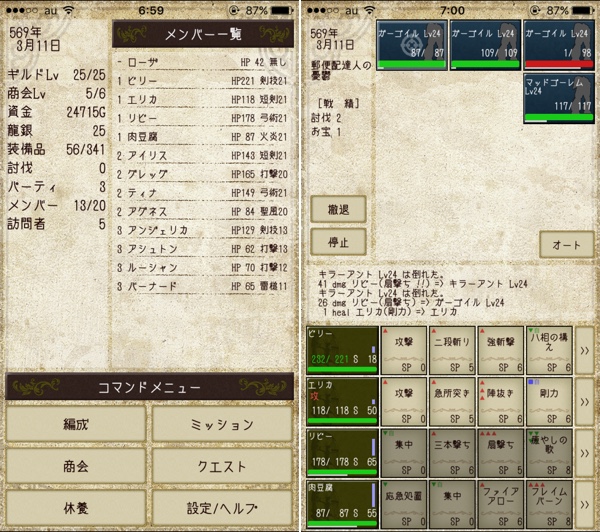Screen dimensions: 600x532
Task: Select リビー's character HP panel
Action: (x=342, y=453)
